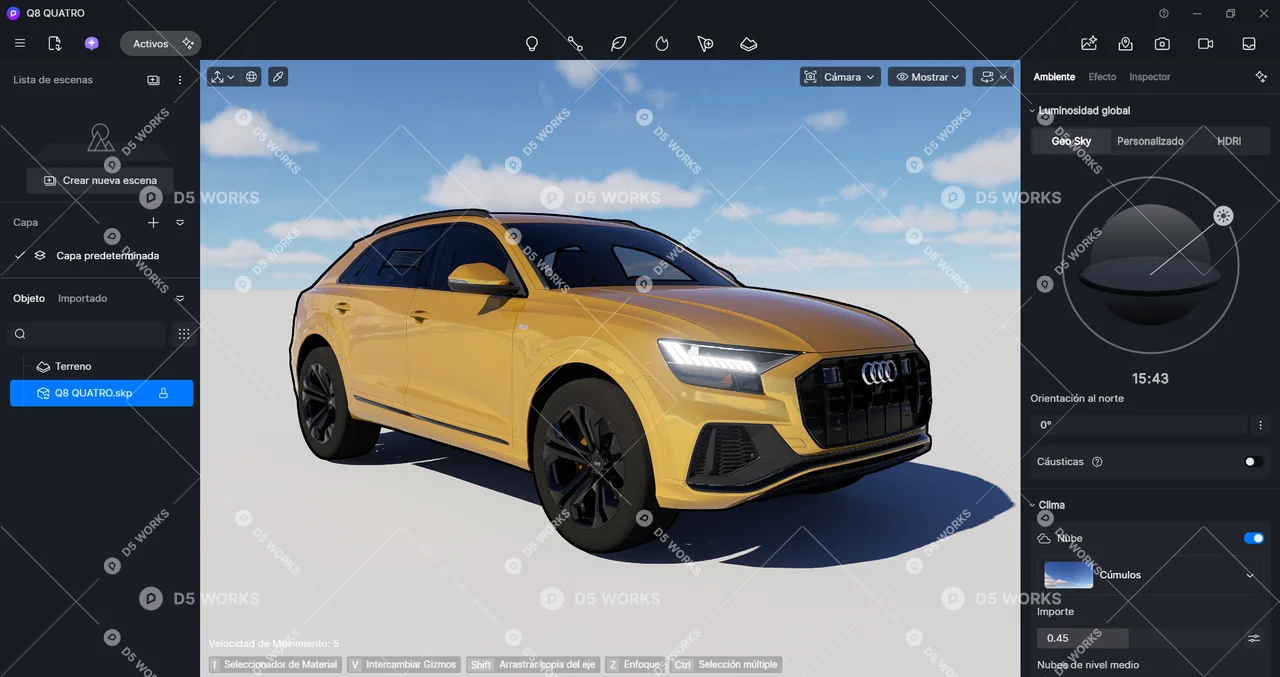Open the Cámara dropdown

click(840, 77)
